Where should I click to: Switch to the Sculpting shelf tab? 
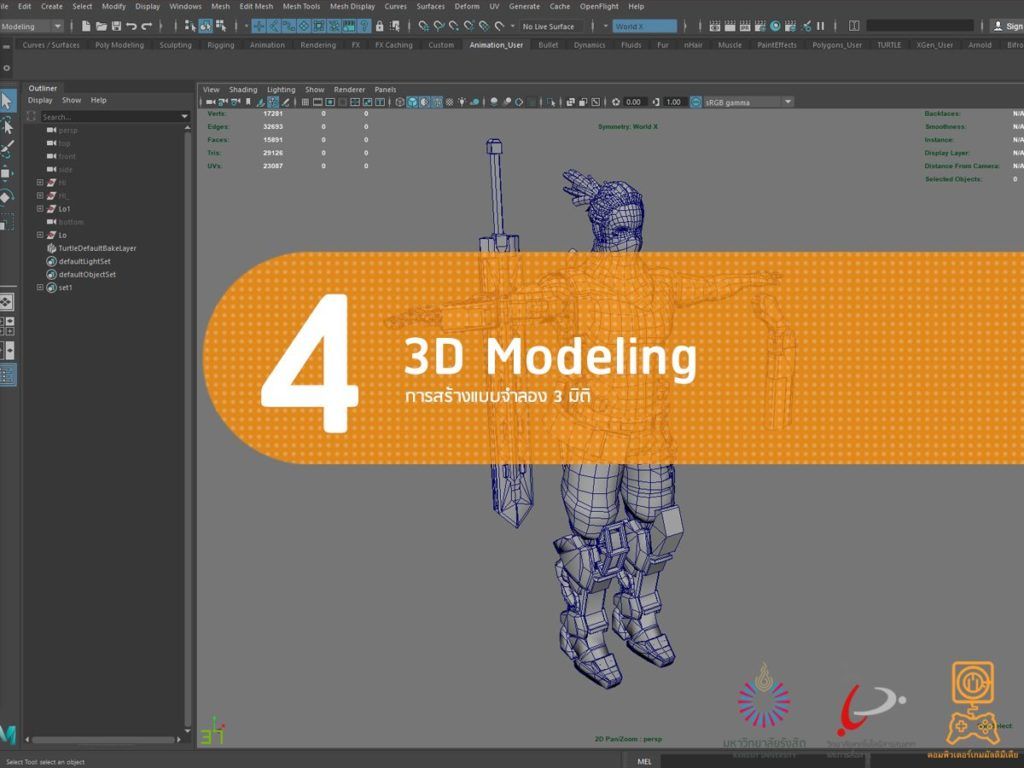(x=176, y=45)
